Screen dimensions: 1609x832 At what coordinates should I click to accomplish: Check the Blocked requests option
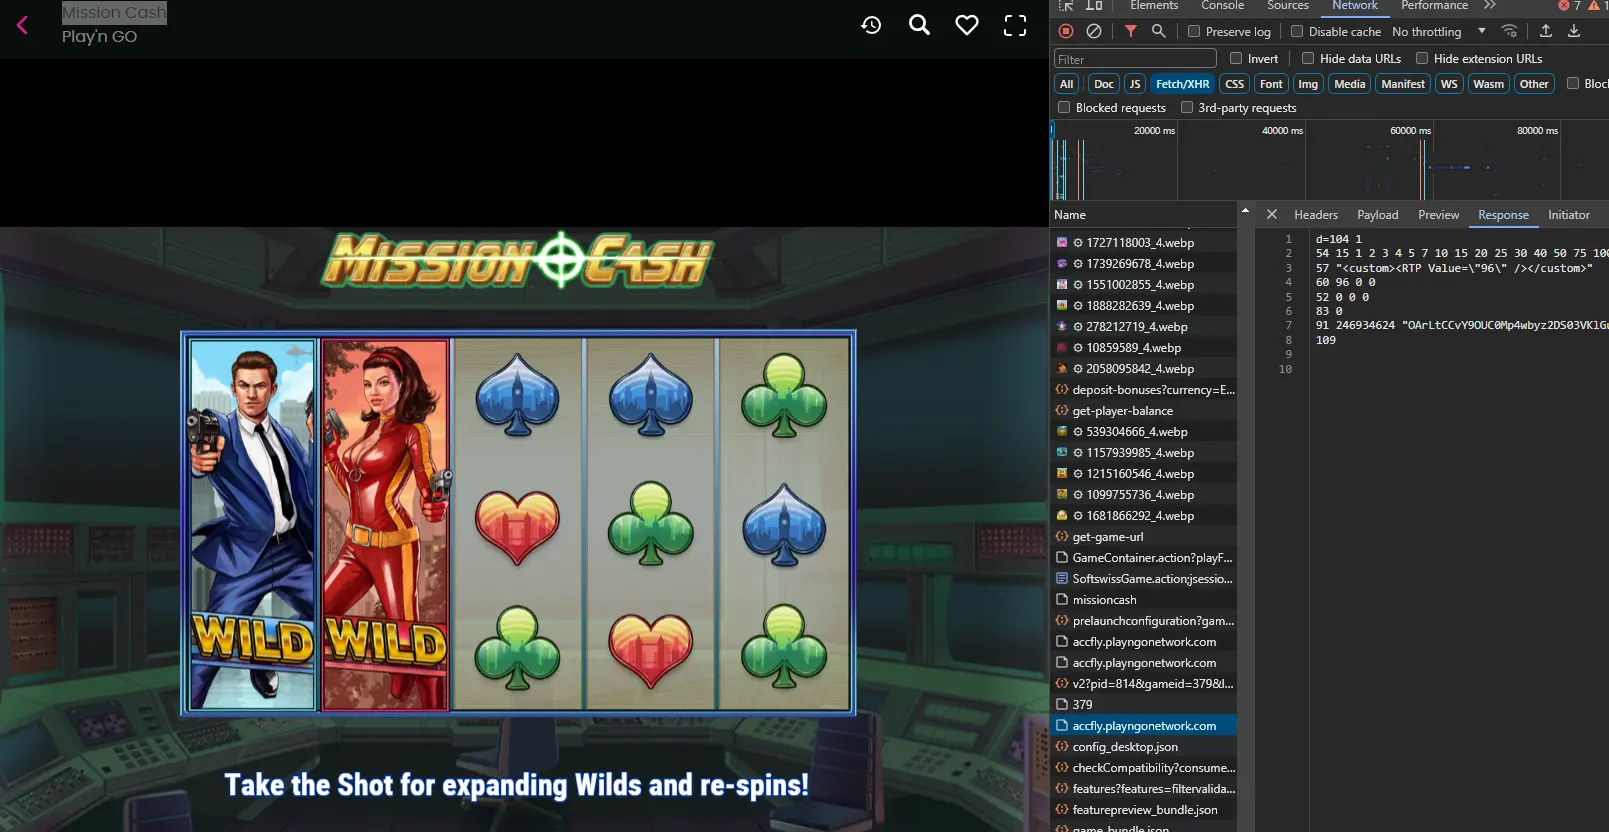[x=1064, y=107]
